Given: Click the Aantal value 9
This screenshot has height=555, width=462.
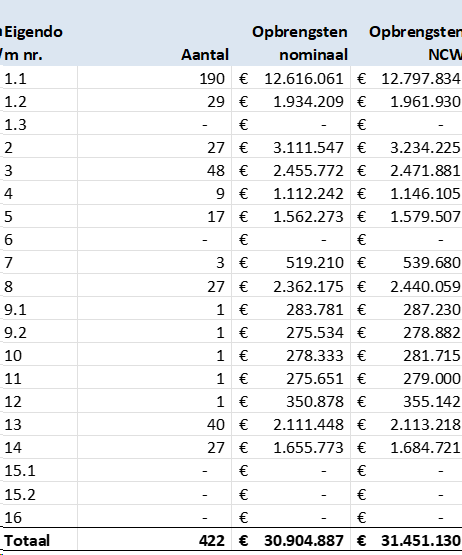Looking at the screenshot, I should point(220,194).
